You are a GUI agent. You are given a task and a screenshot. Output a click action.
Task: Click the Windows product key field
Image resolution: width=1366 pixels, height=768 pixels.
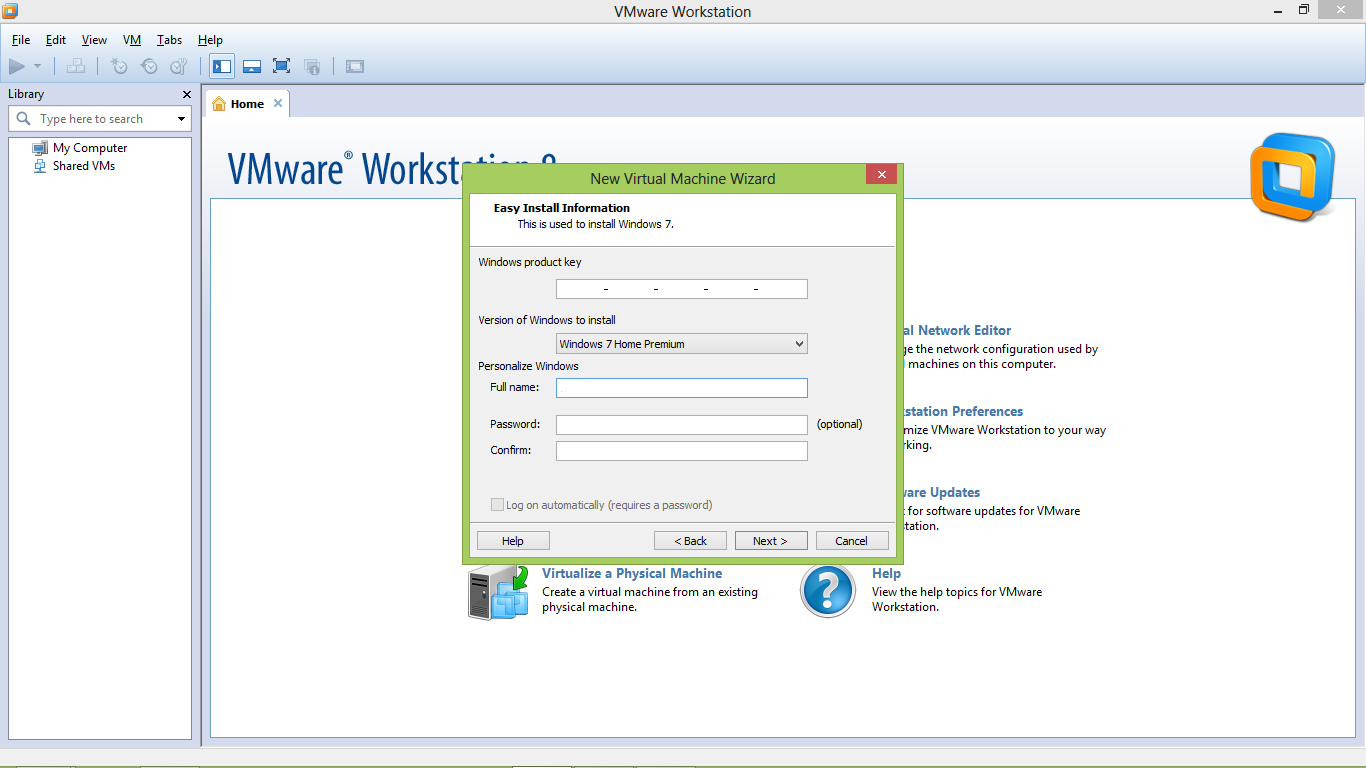click(682, 289)
